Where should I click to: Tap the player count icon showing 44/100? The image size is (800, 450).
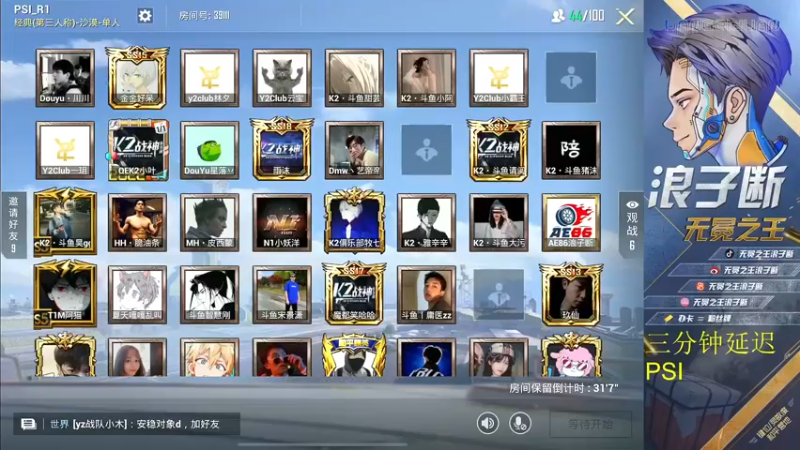click(558, 16)
